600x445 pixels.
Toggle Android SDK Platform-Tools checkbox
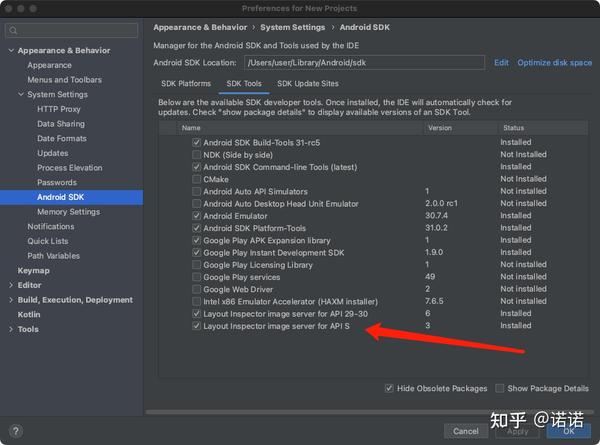tap(196, 228)
